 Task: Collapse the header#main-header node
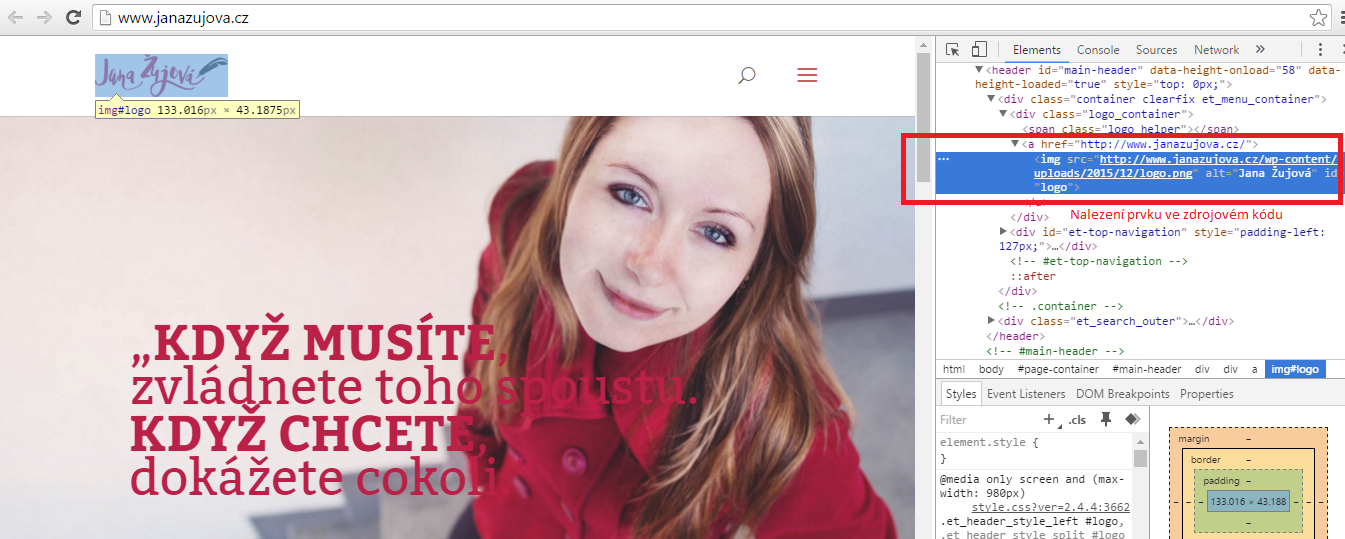coord(980,71)
